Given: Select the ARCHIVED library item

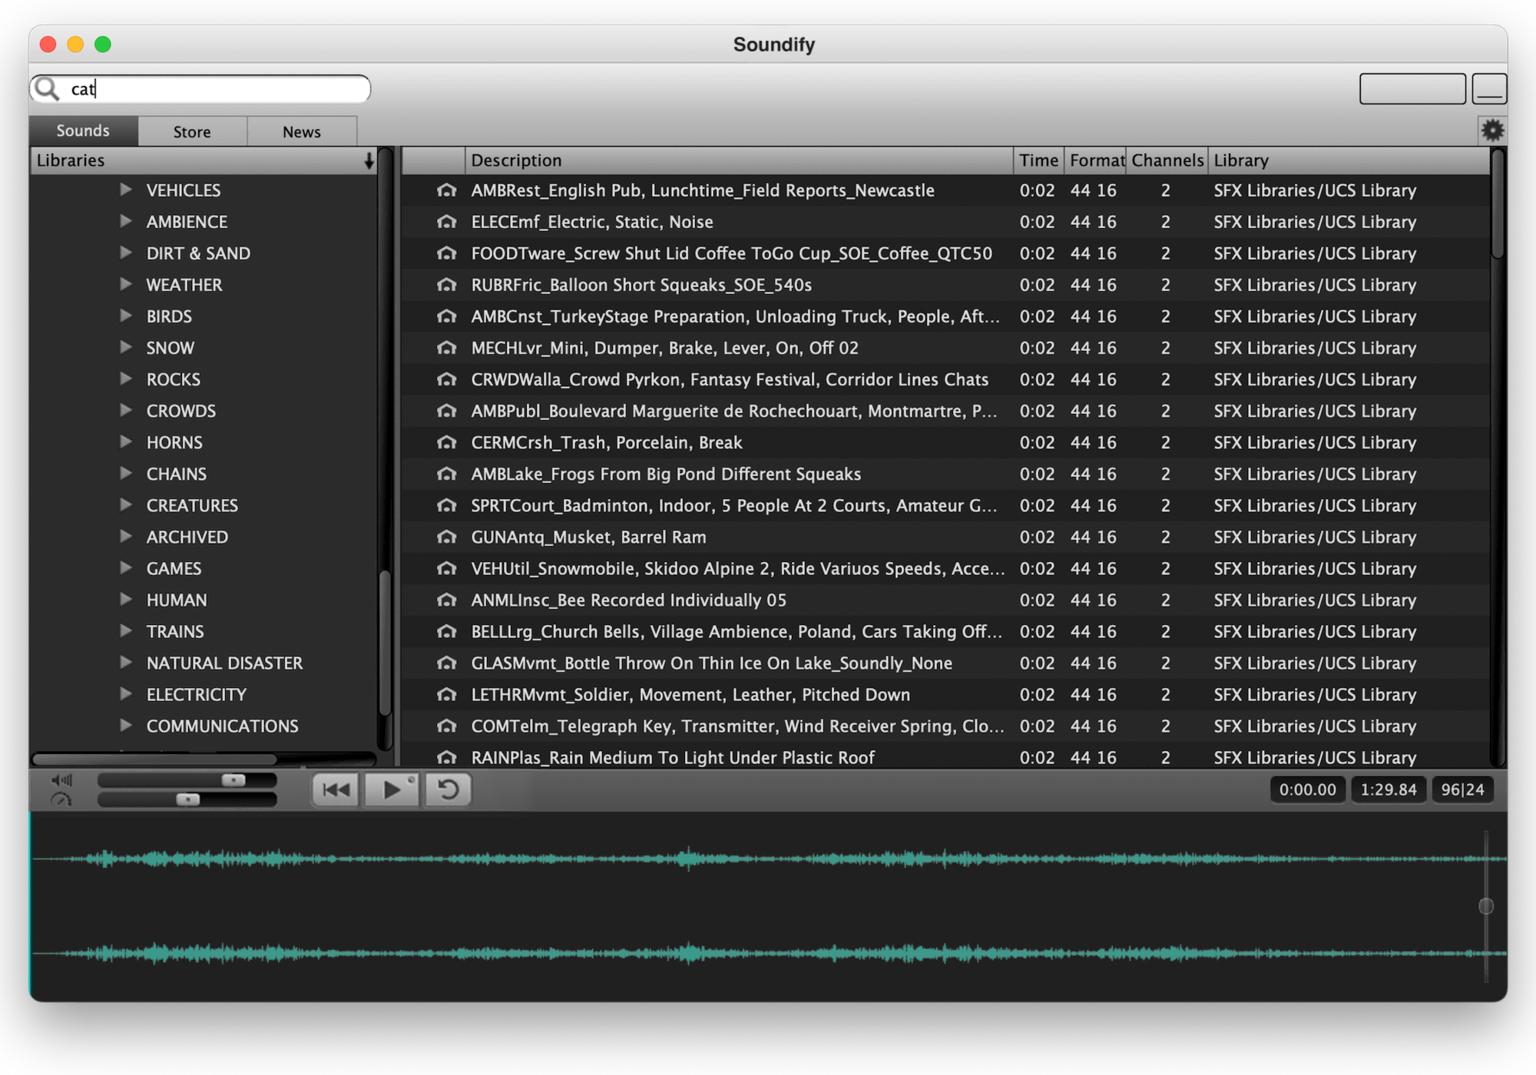Looking at the screenshot, I should click(x=187, y=537).
